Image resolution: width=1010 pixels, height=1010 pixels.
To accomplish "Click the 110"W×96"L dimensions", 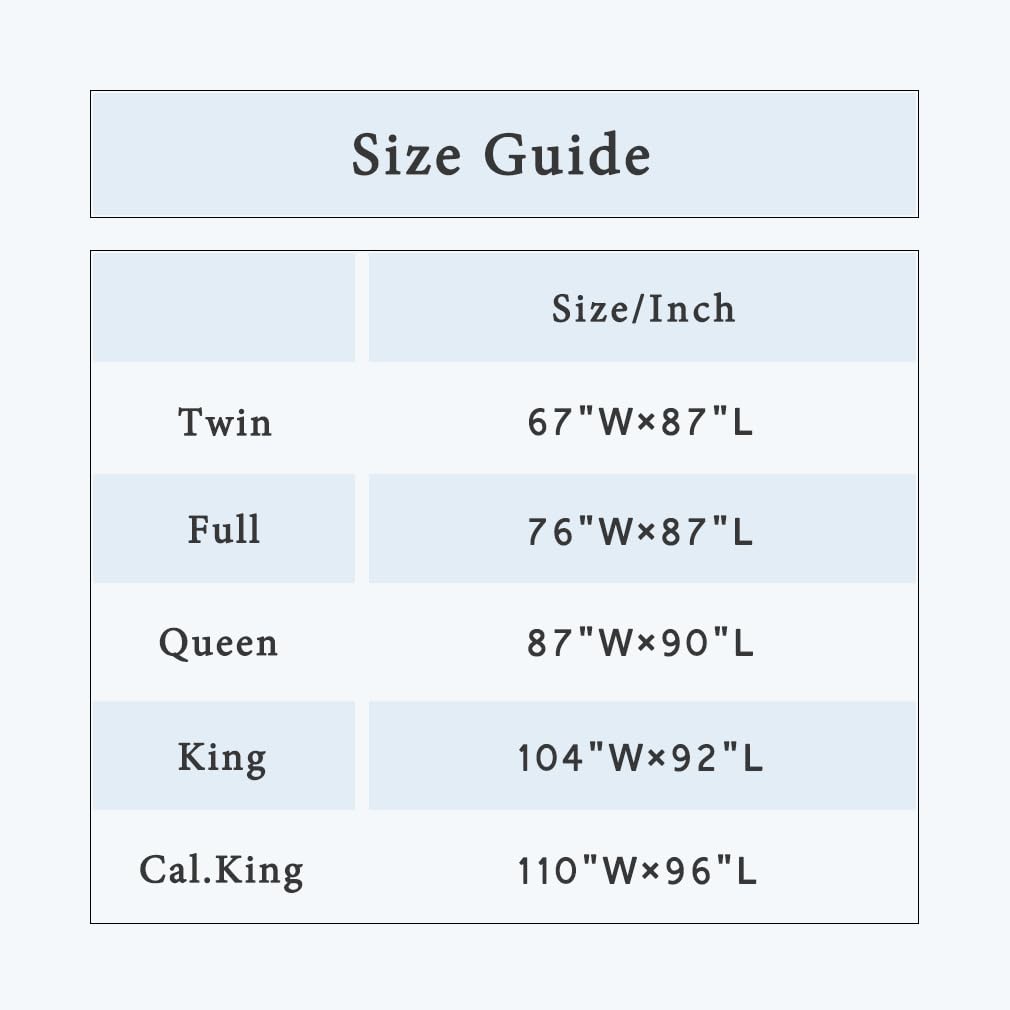I will pos(637,871).
